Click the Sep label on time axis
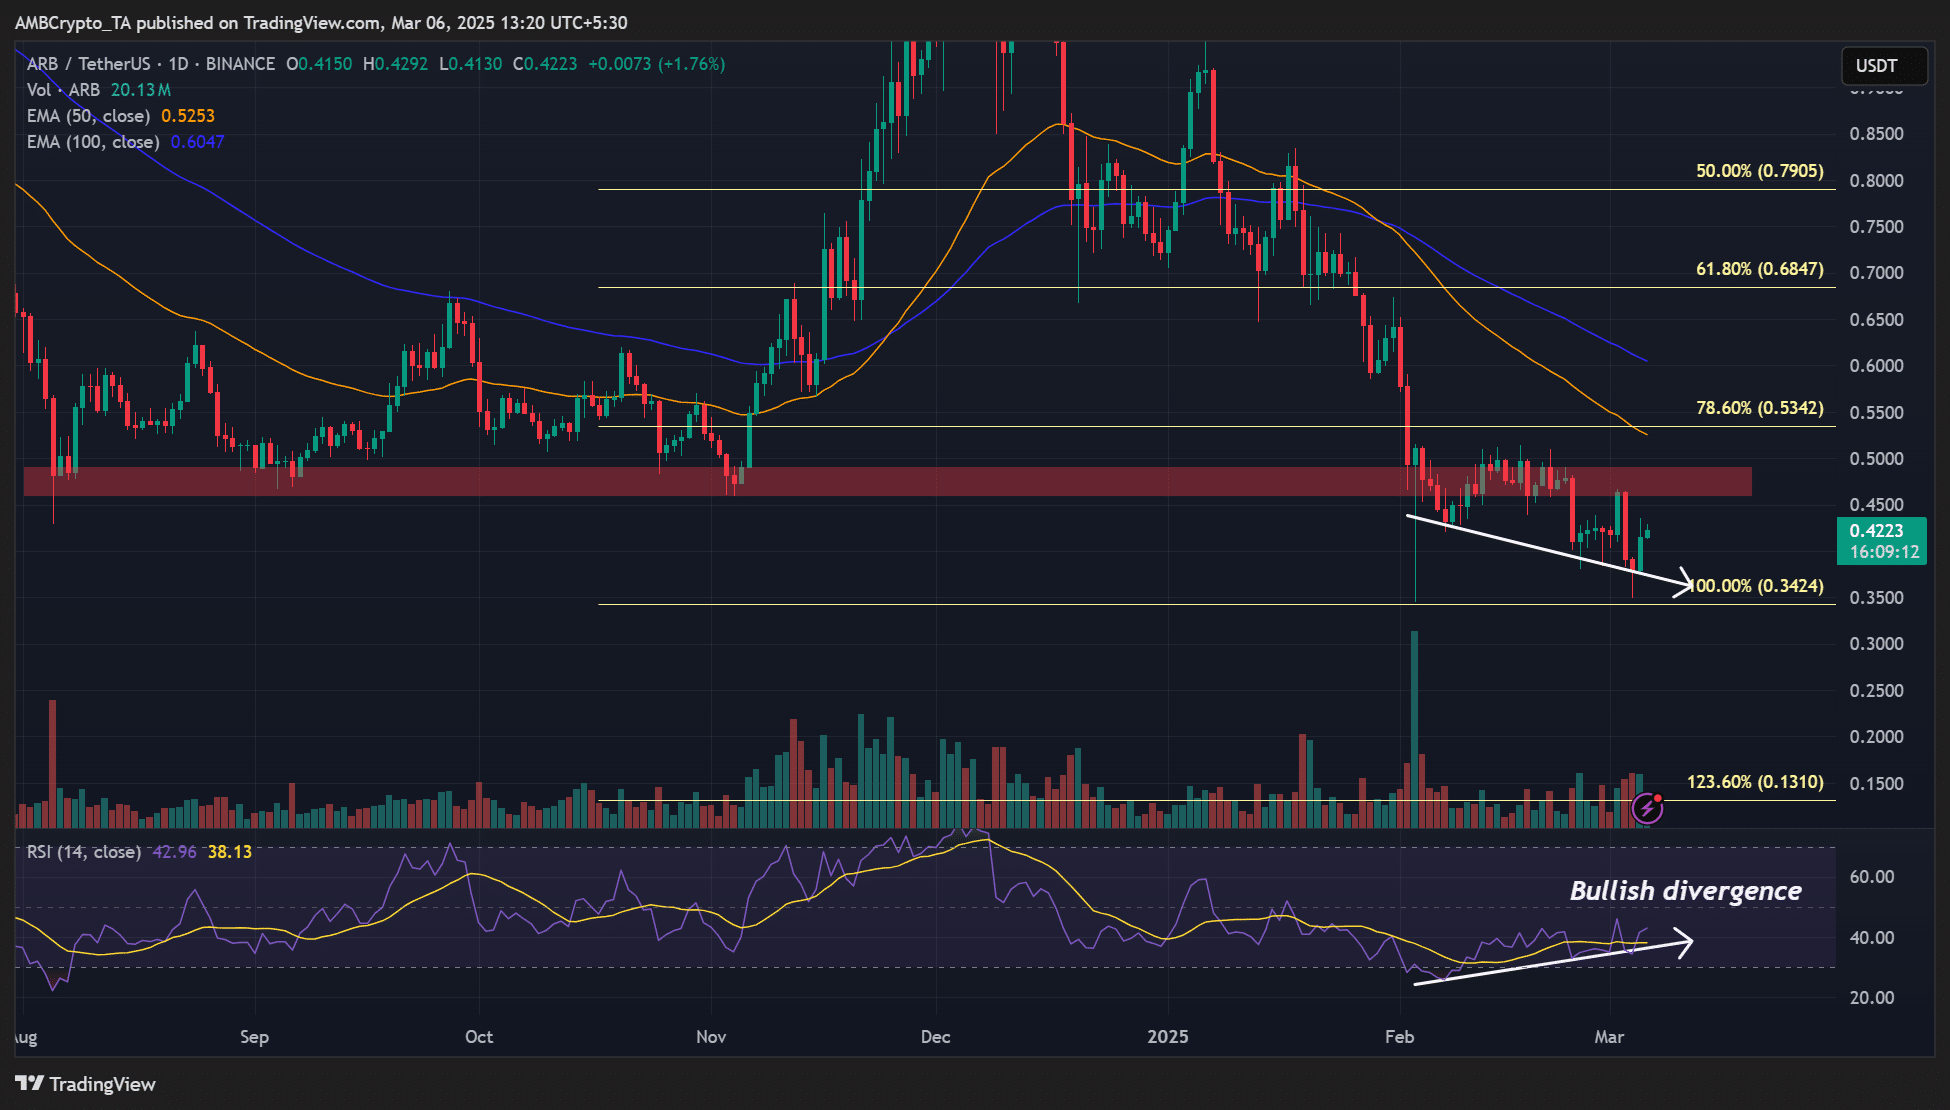1950x1110 pixels. [254, 1037]
